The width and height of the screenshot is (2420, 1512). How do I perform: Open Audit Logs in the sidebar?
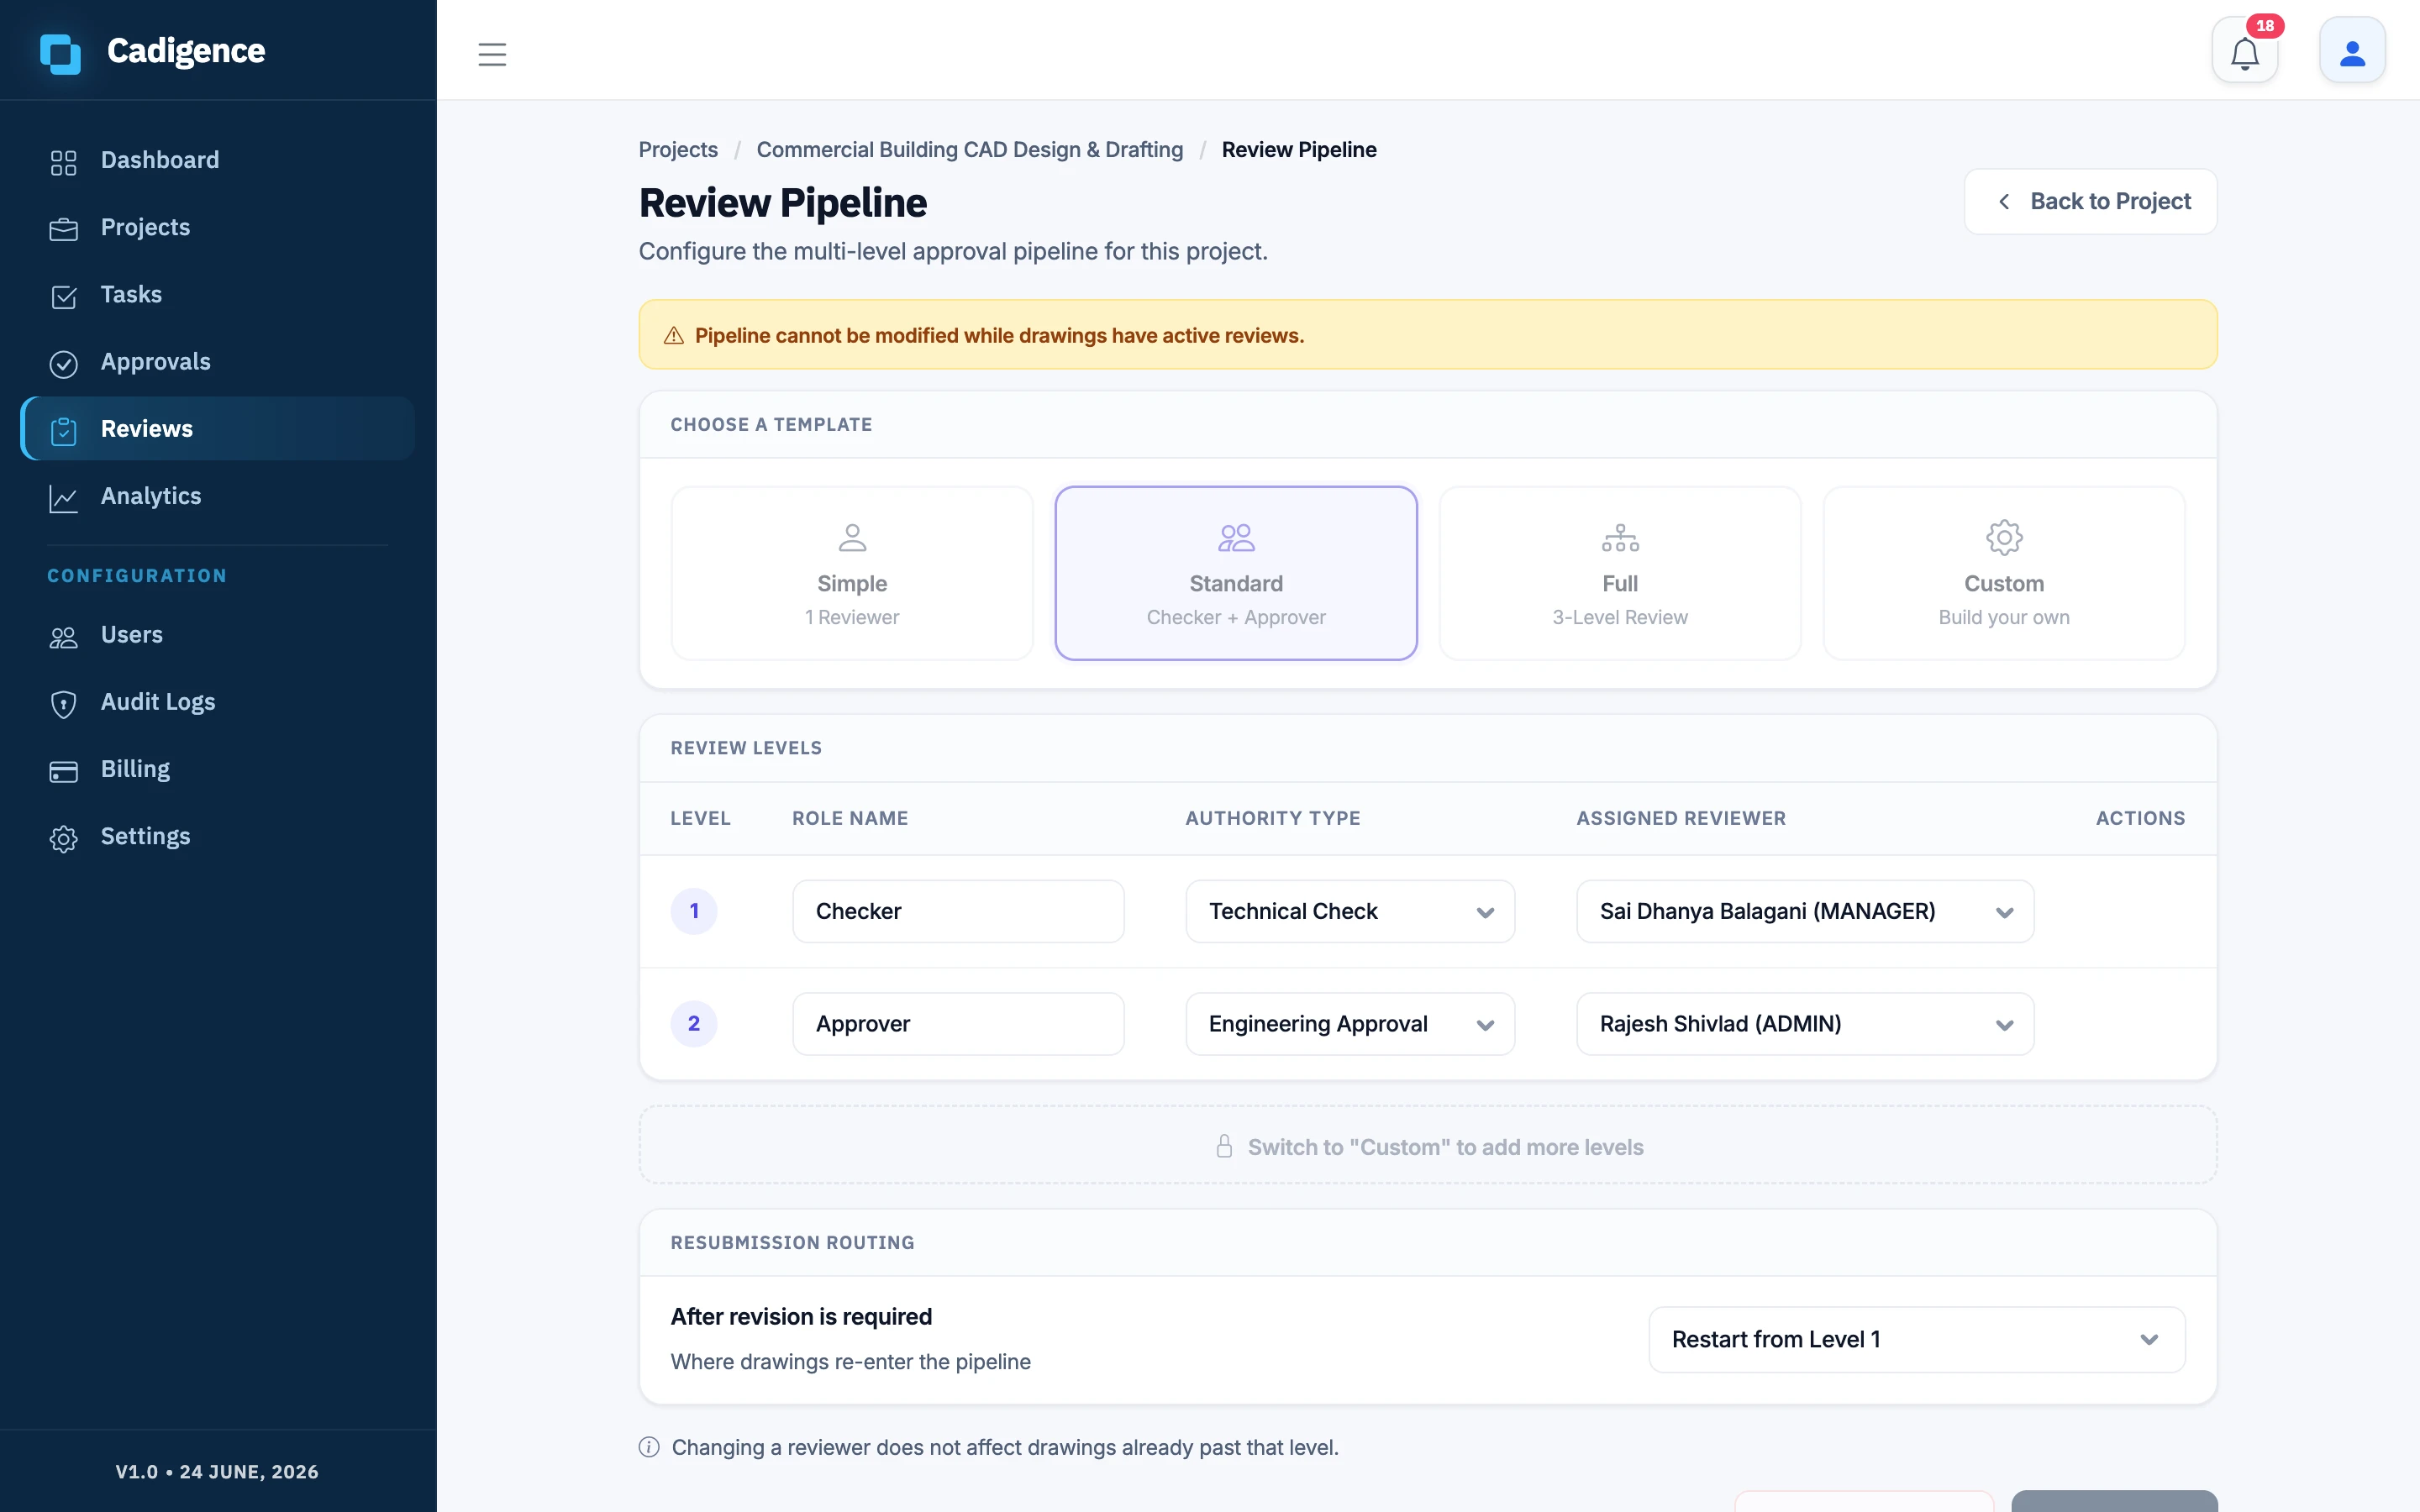tap(217, 702)
